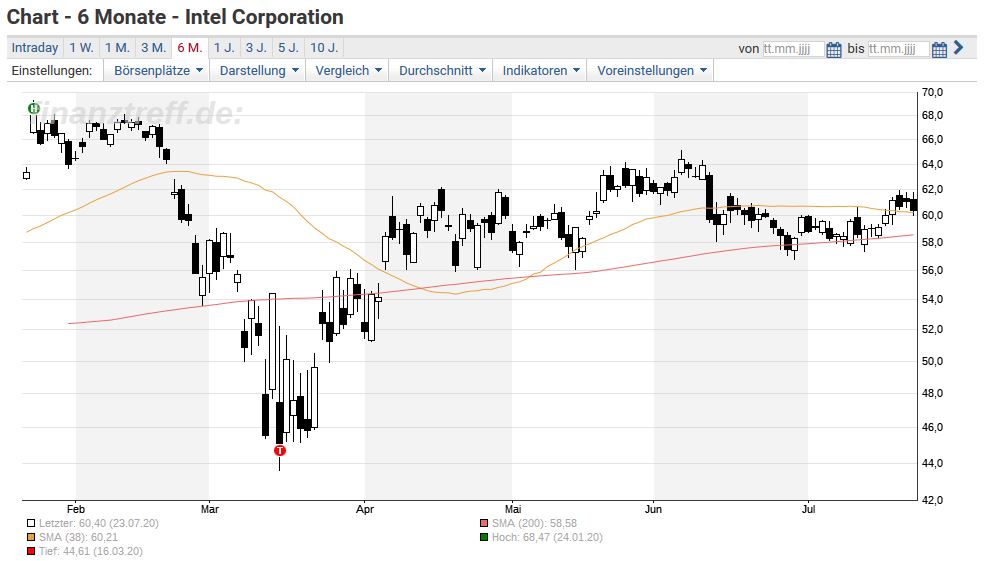Select the 3 J. time range tab
The image size is (987, 561).
256,48
